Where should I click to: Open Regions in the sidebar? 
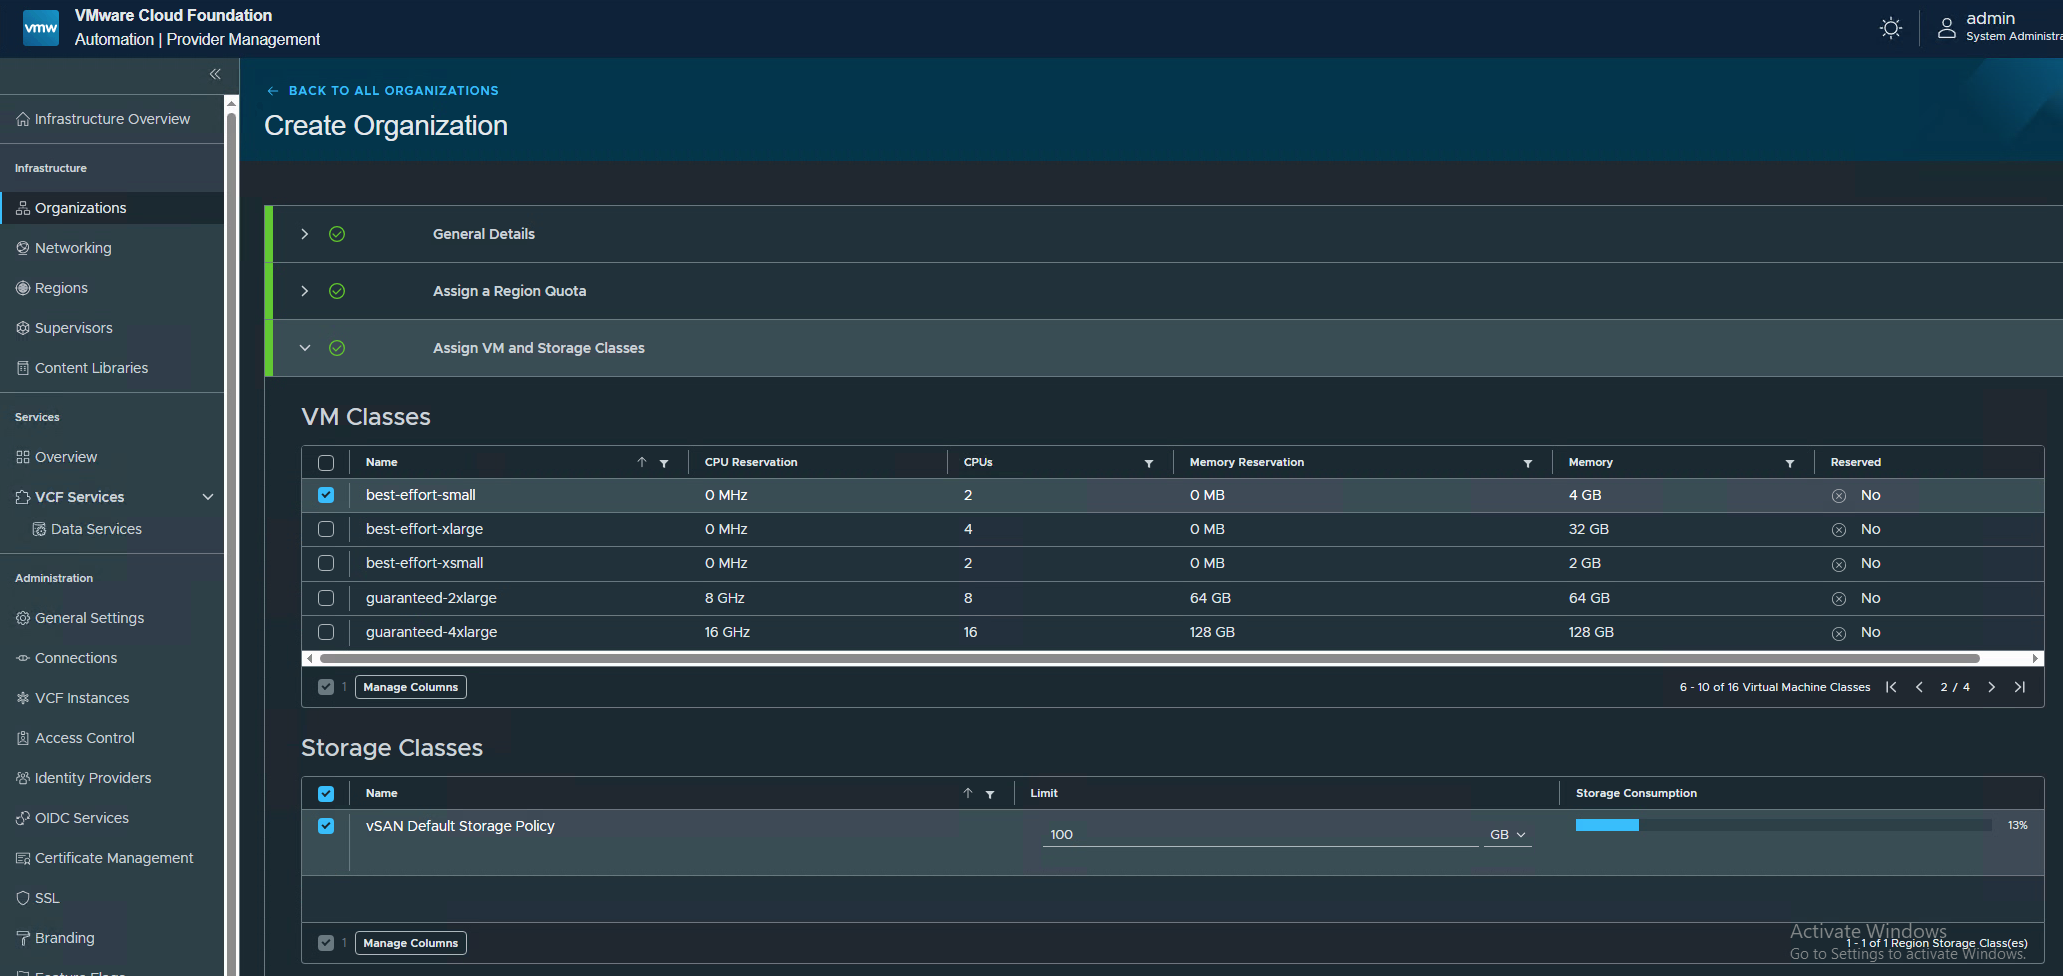(x=112, y=288)
